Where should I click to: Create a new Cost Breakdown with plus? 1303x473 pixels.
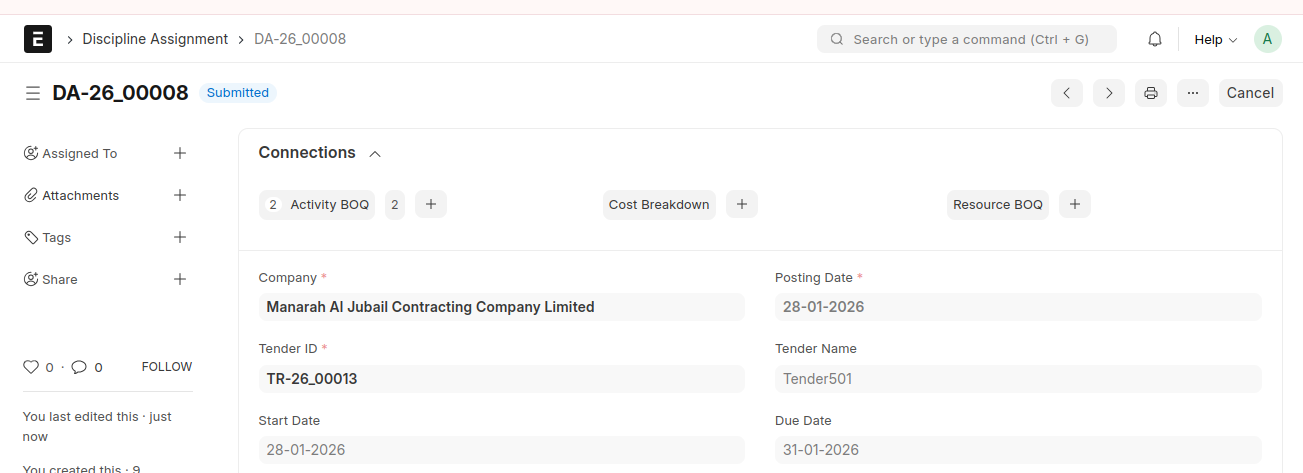(742, 204)
